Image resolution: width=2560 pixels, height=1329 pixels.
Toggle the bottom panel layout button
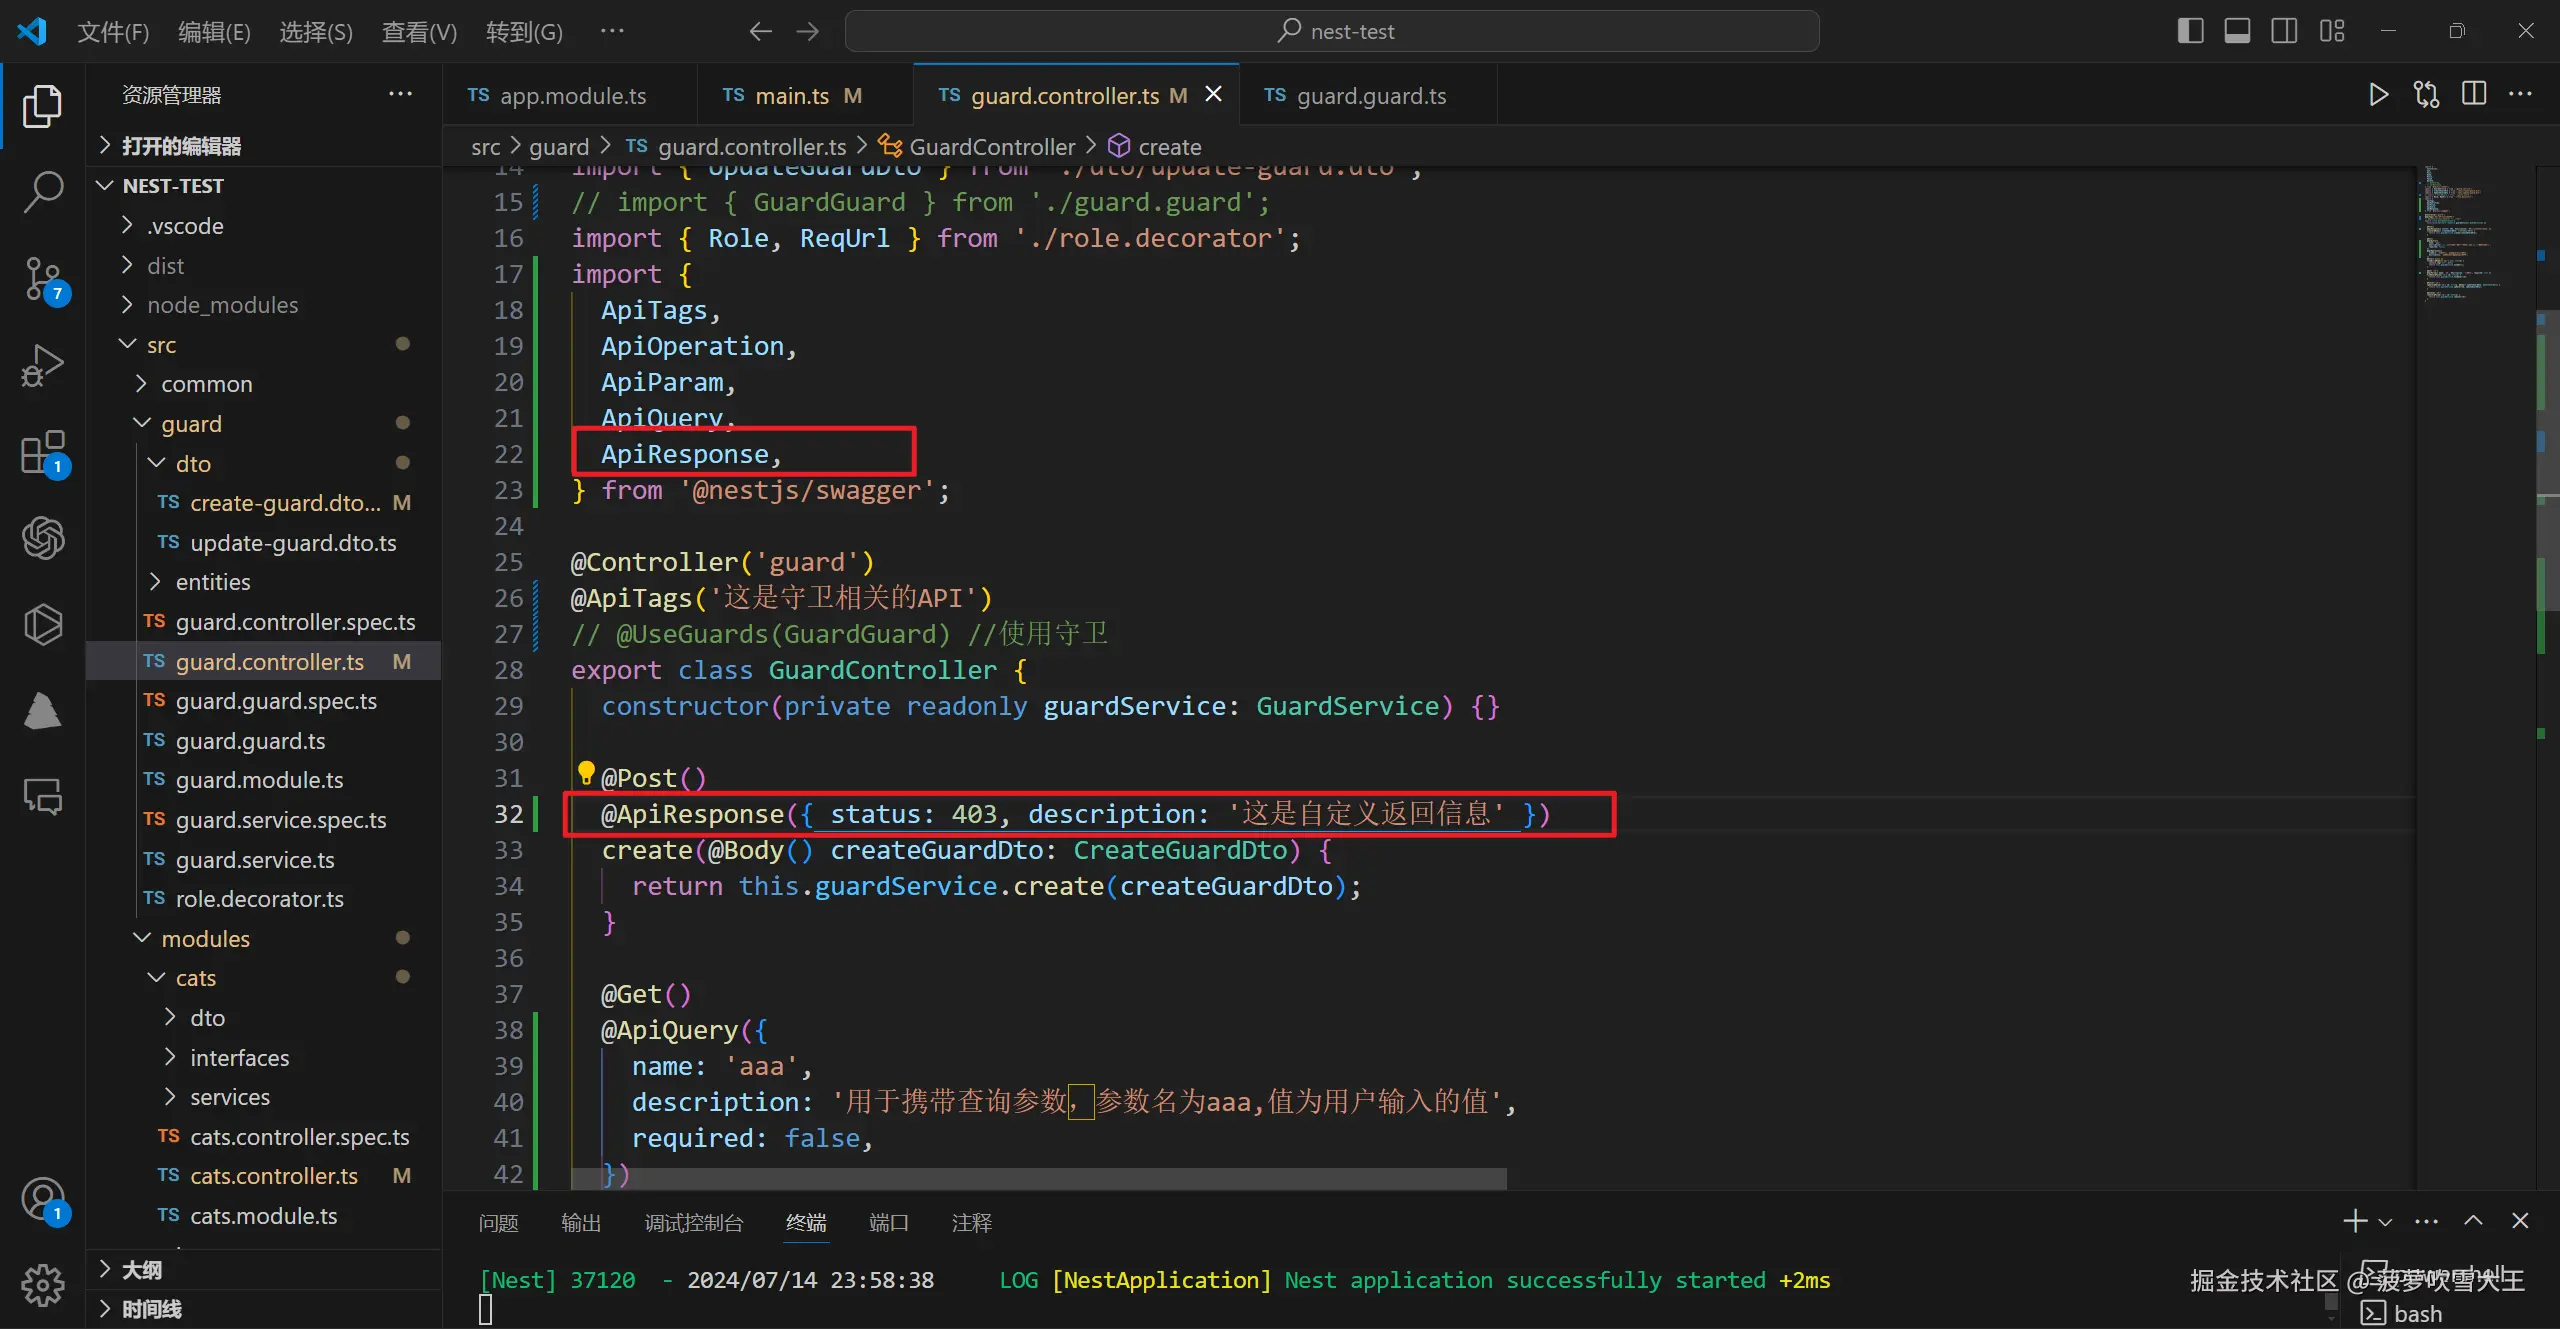tap(2237, 31)
